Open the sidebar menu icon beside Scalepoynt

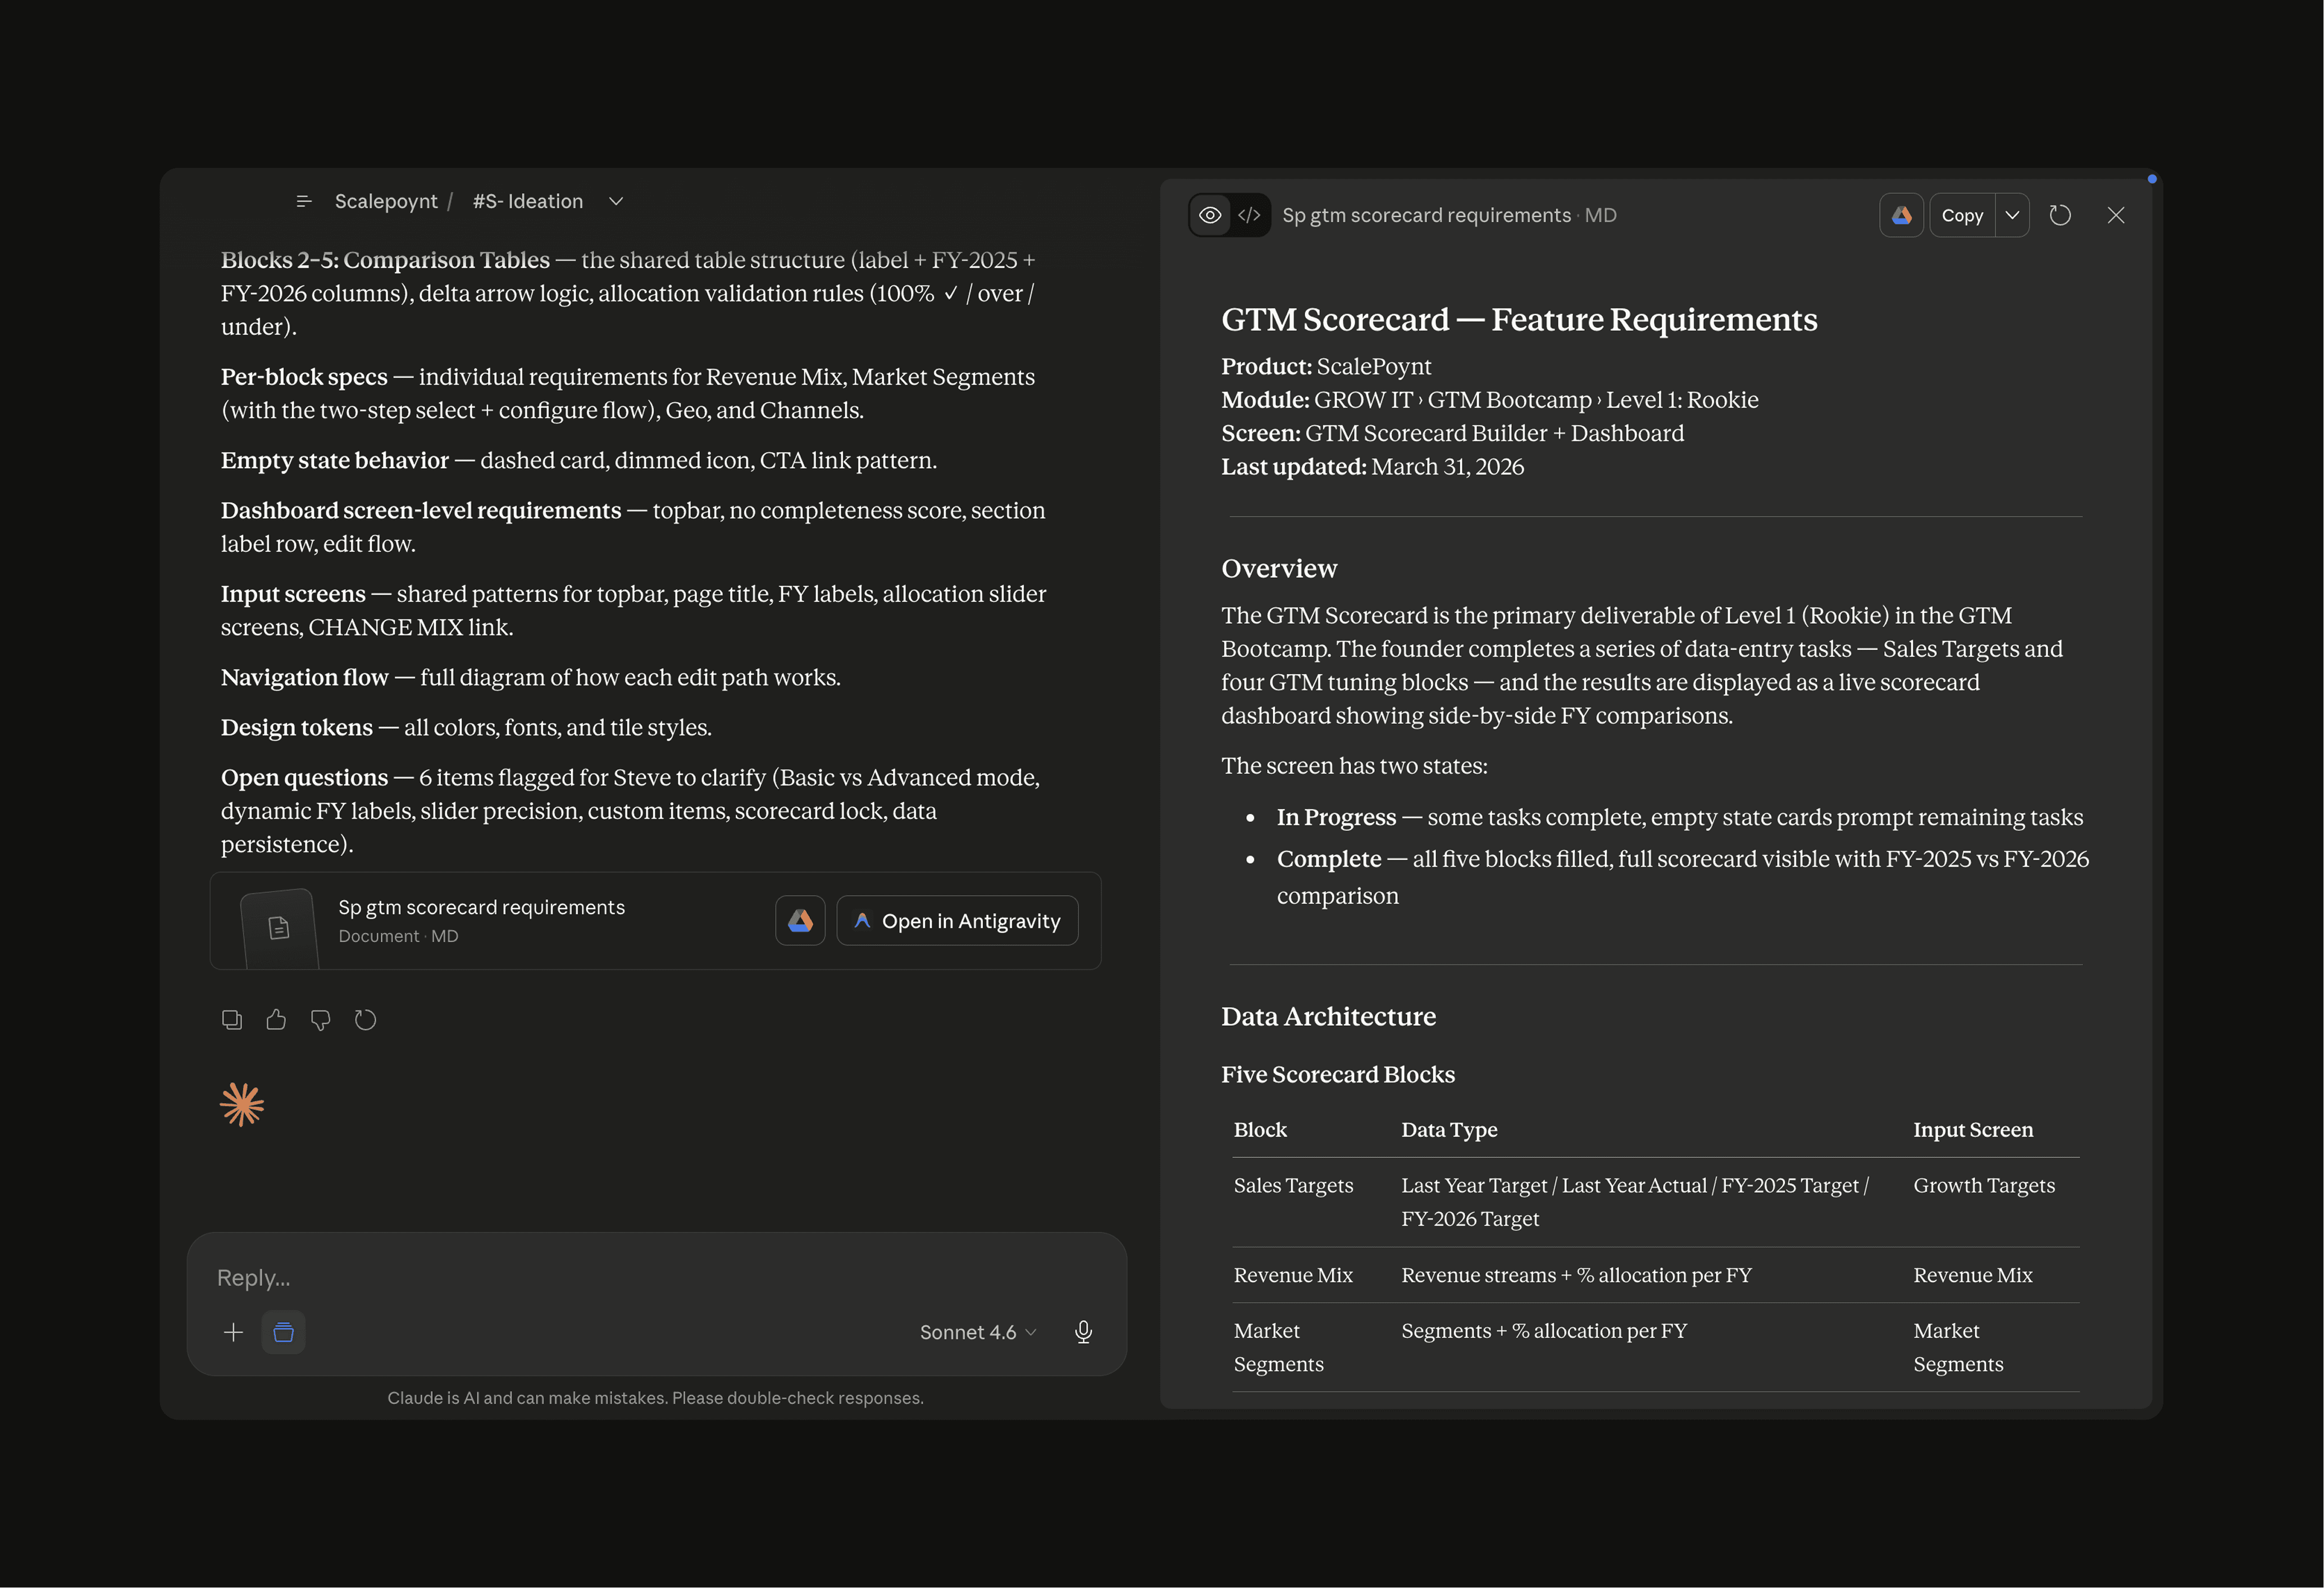[304, 201]
